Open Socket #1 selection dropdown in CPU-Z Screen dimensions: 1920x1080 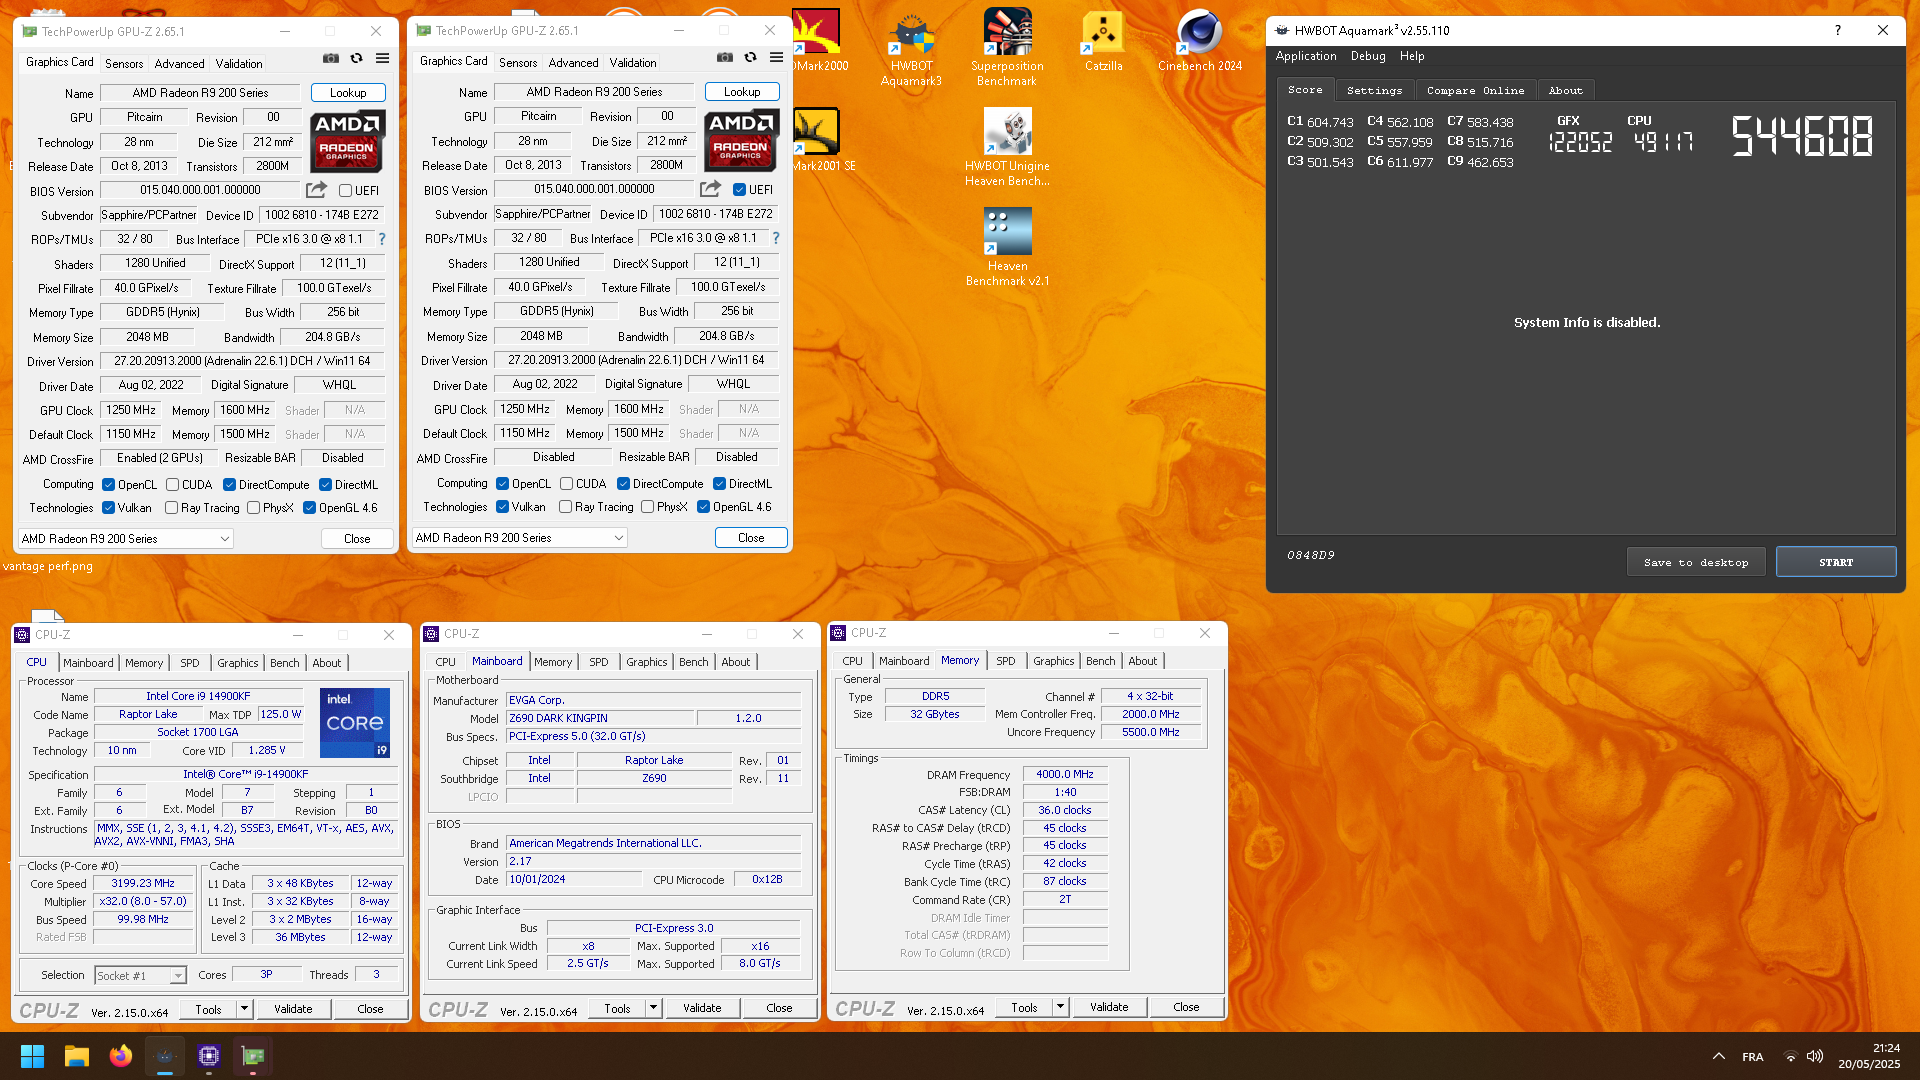140,975
